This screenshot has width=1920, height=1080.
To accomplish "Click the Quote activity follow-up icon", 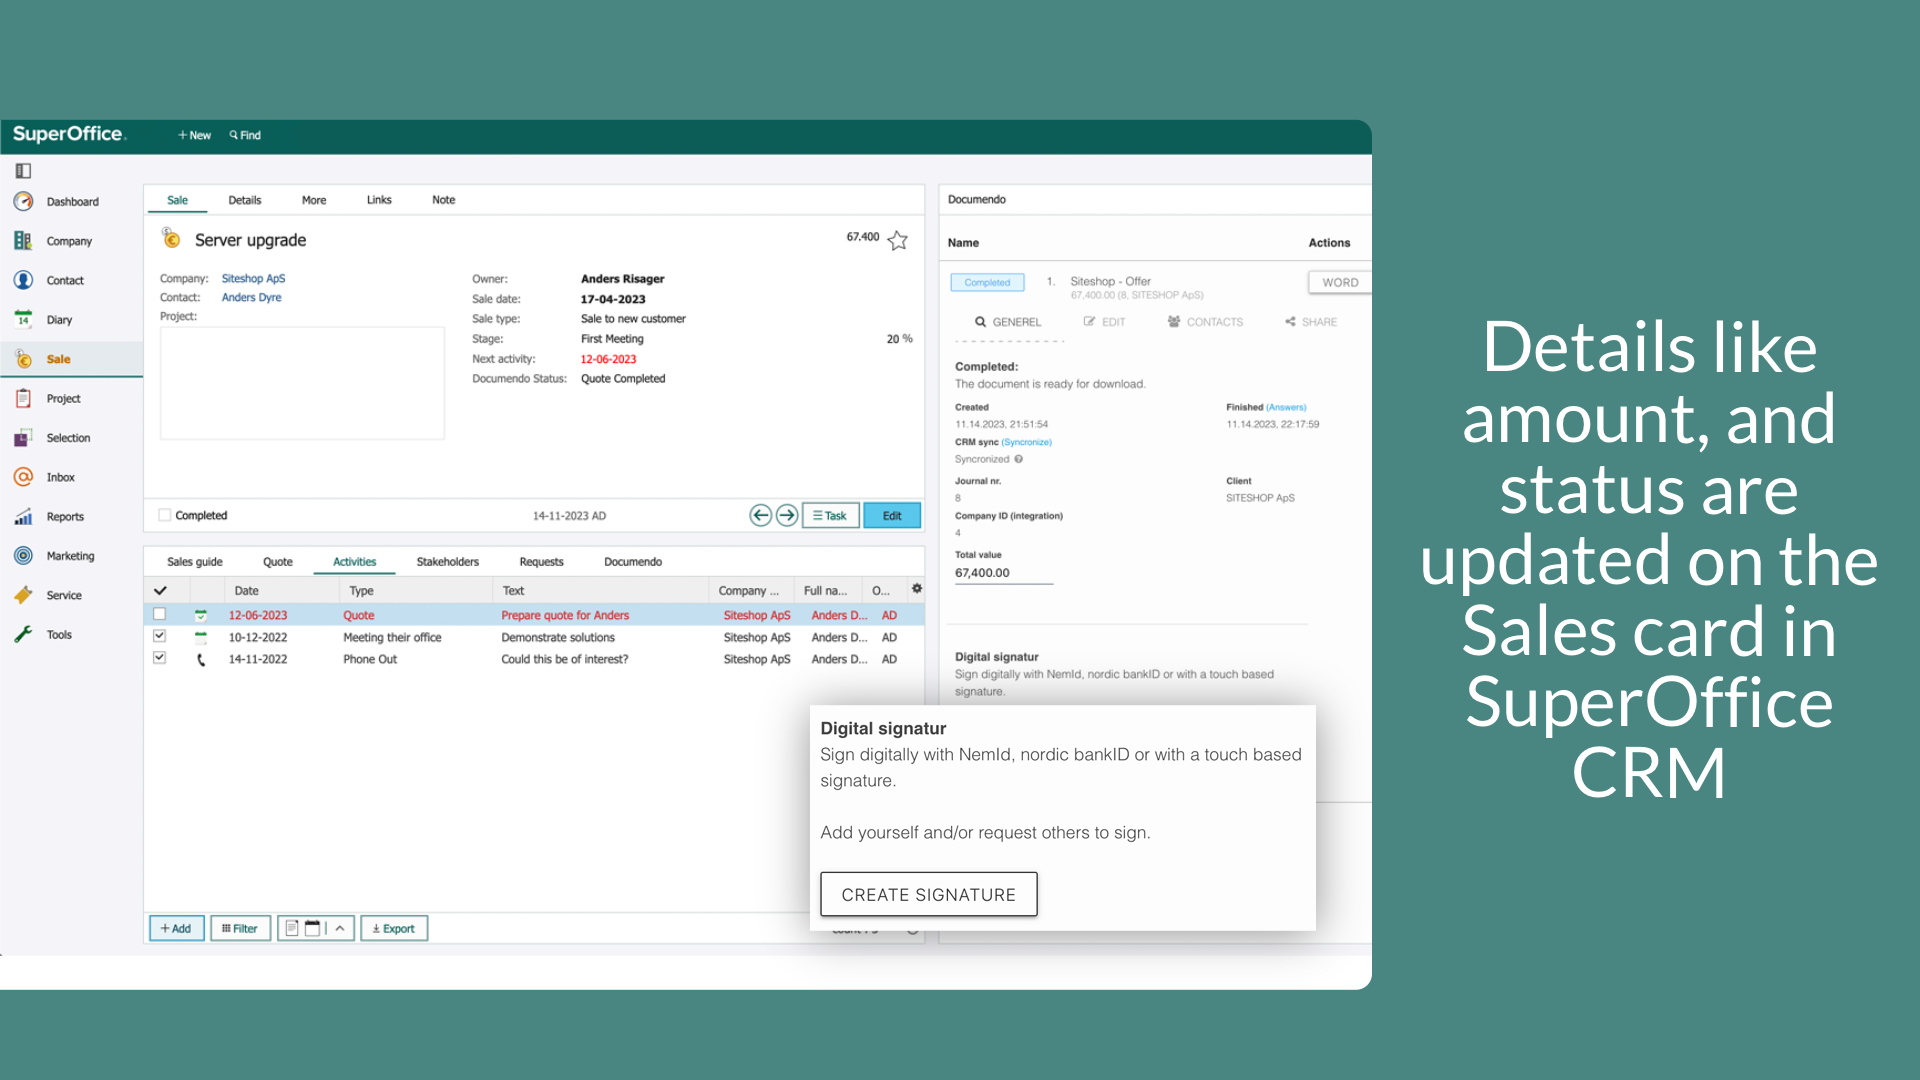I will pos(201,616).
